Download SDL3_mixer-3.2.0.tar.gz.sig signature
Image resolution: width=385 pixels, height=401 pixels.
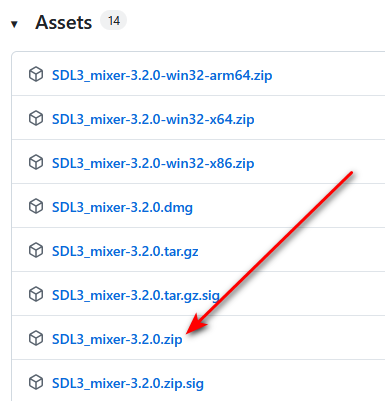point(136,295)
